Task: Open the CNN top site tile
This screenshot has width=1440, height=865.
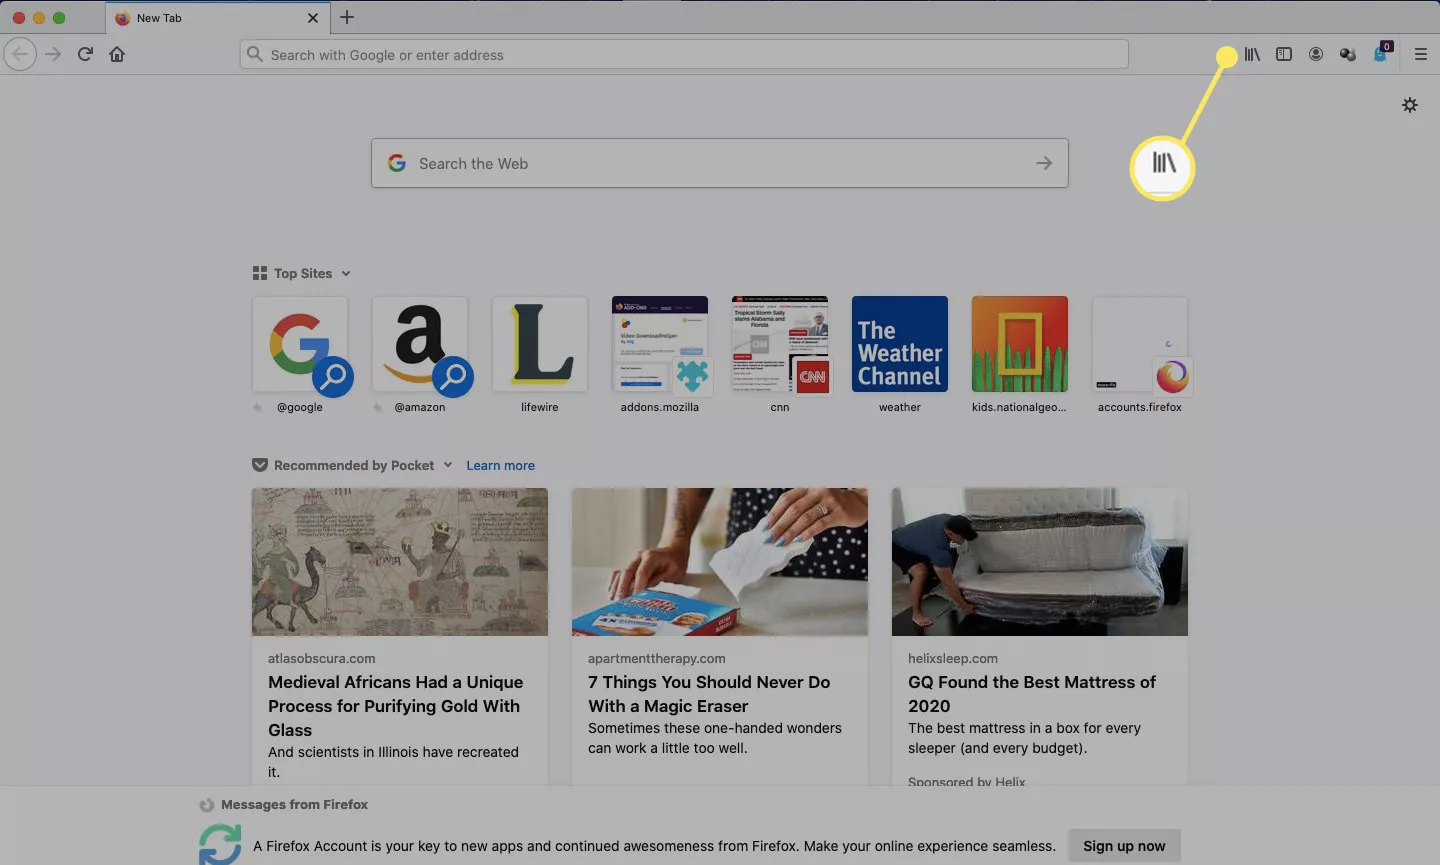Action: coord(779,345)
